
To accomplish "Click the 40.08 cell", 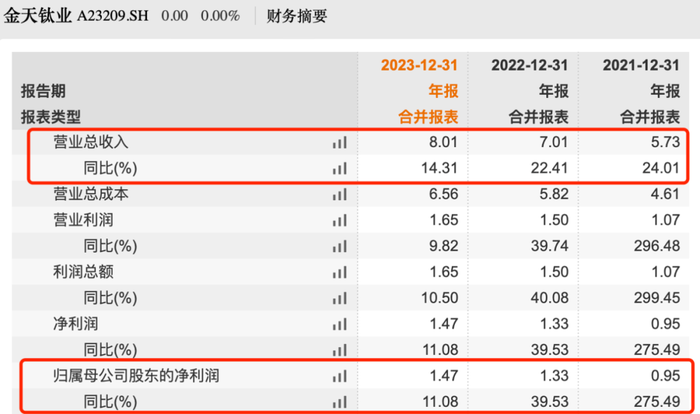I will [x=550, y=298].
